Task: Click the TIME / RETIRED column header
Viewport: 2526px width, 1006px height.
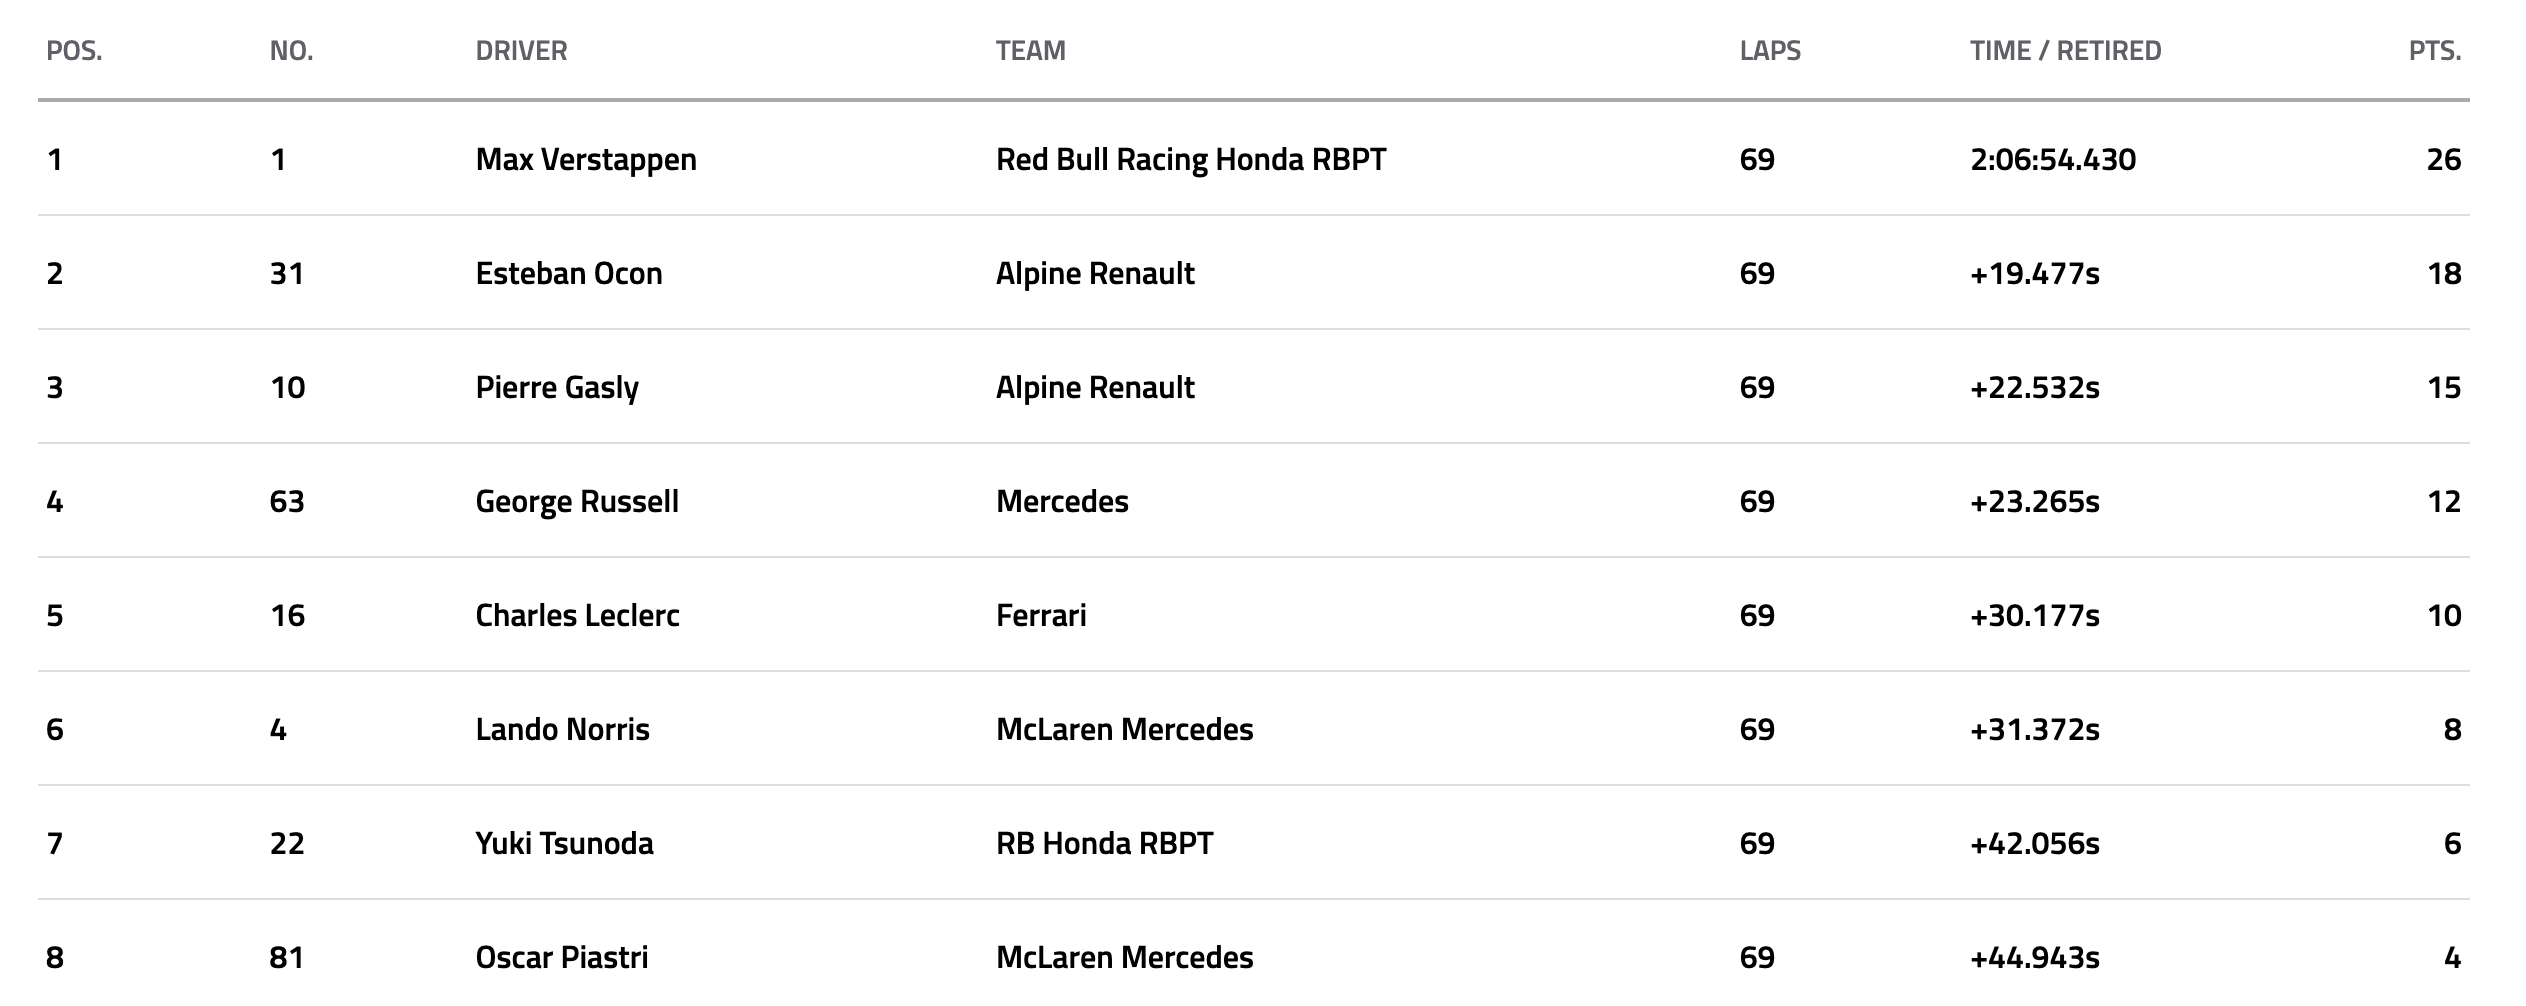Action: [x=2065, y=51]
